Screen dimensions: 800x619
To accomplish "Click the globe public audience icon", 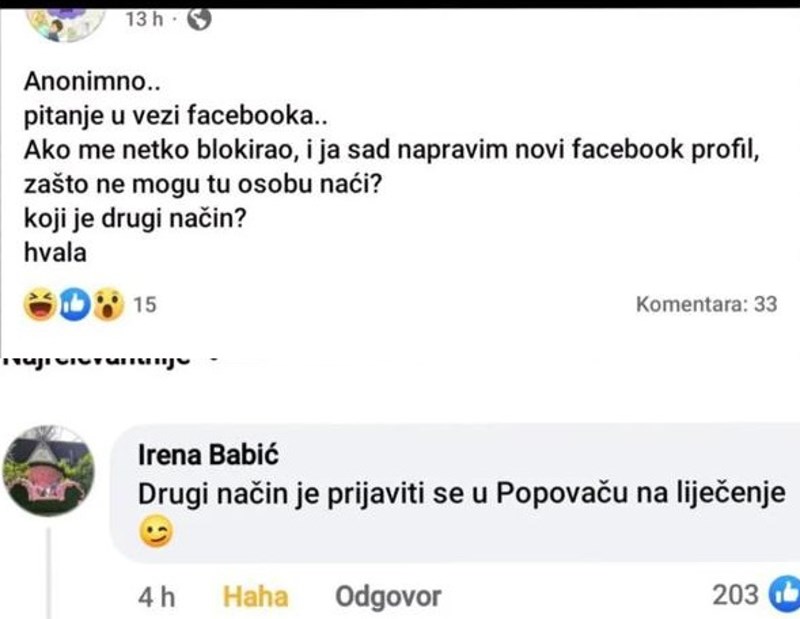I will pyautogui.click(x=199, y=20).
